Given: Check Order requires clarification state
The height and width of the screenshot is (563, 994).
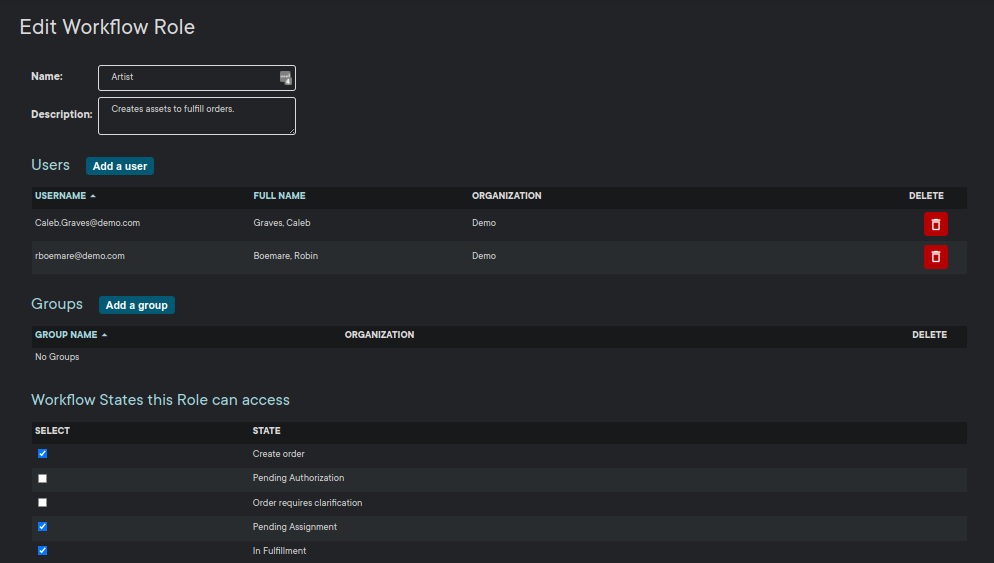Looking at the screenshot, I should (x=42, y=502).
